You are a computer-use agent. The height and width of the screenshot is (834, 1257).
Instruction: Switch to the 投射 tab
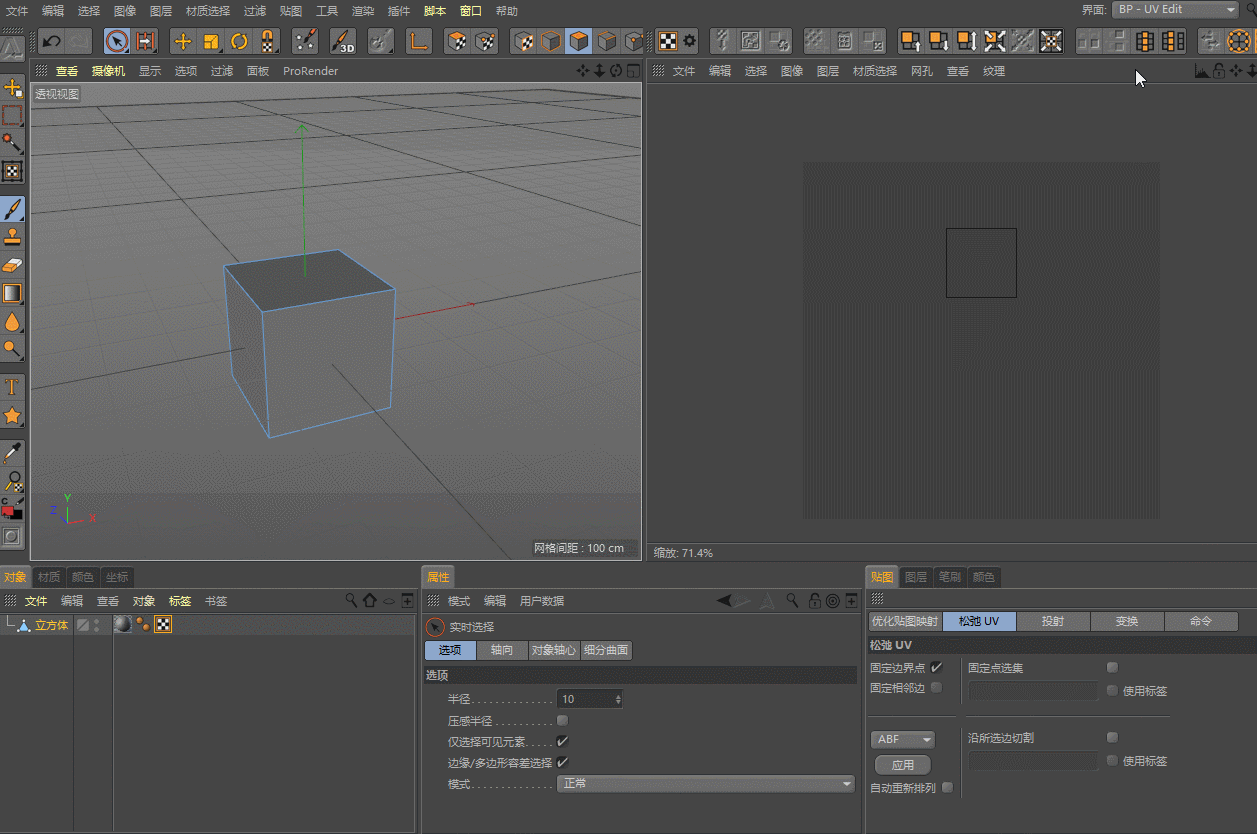pyautogui.click(x=1052, y=621)
